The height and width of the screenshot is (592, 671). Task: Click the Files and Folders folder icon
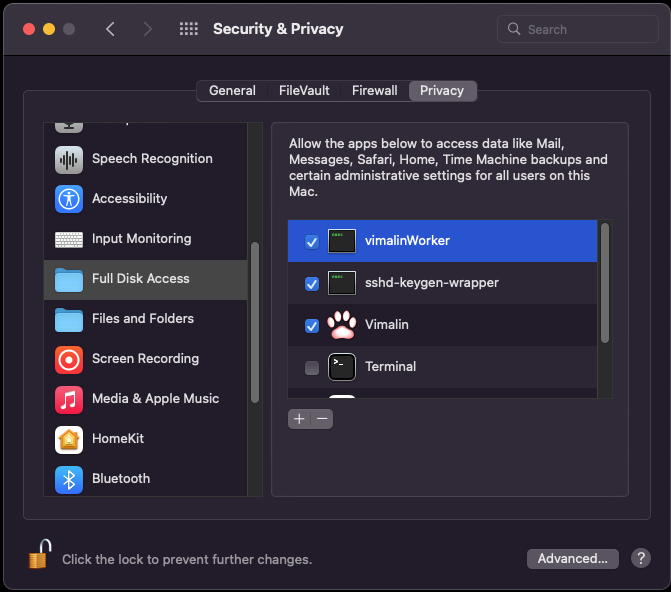pos(69,320)
